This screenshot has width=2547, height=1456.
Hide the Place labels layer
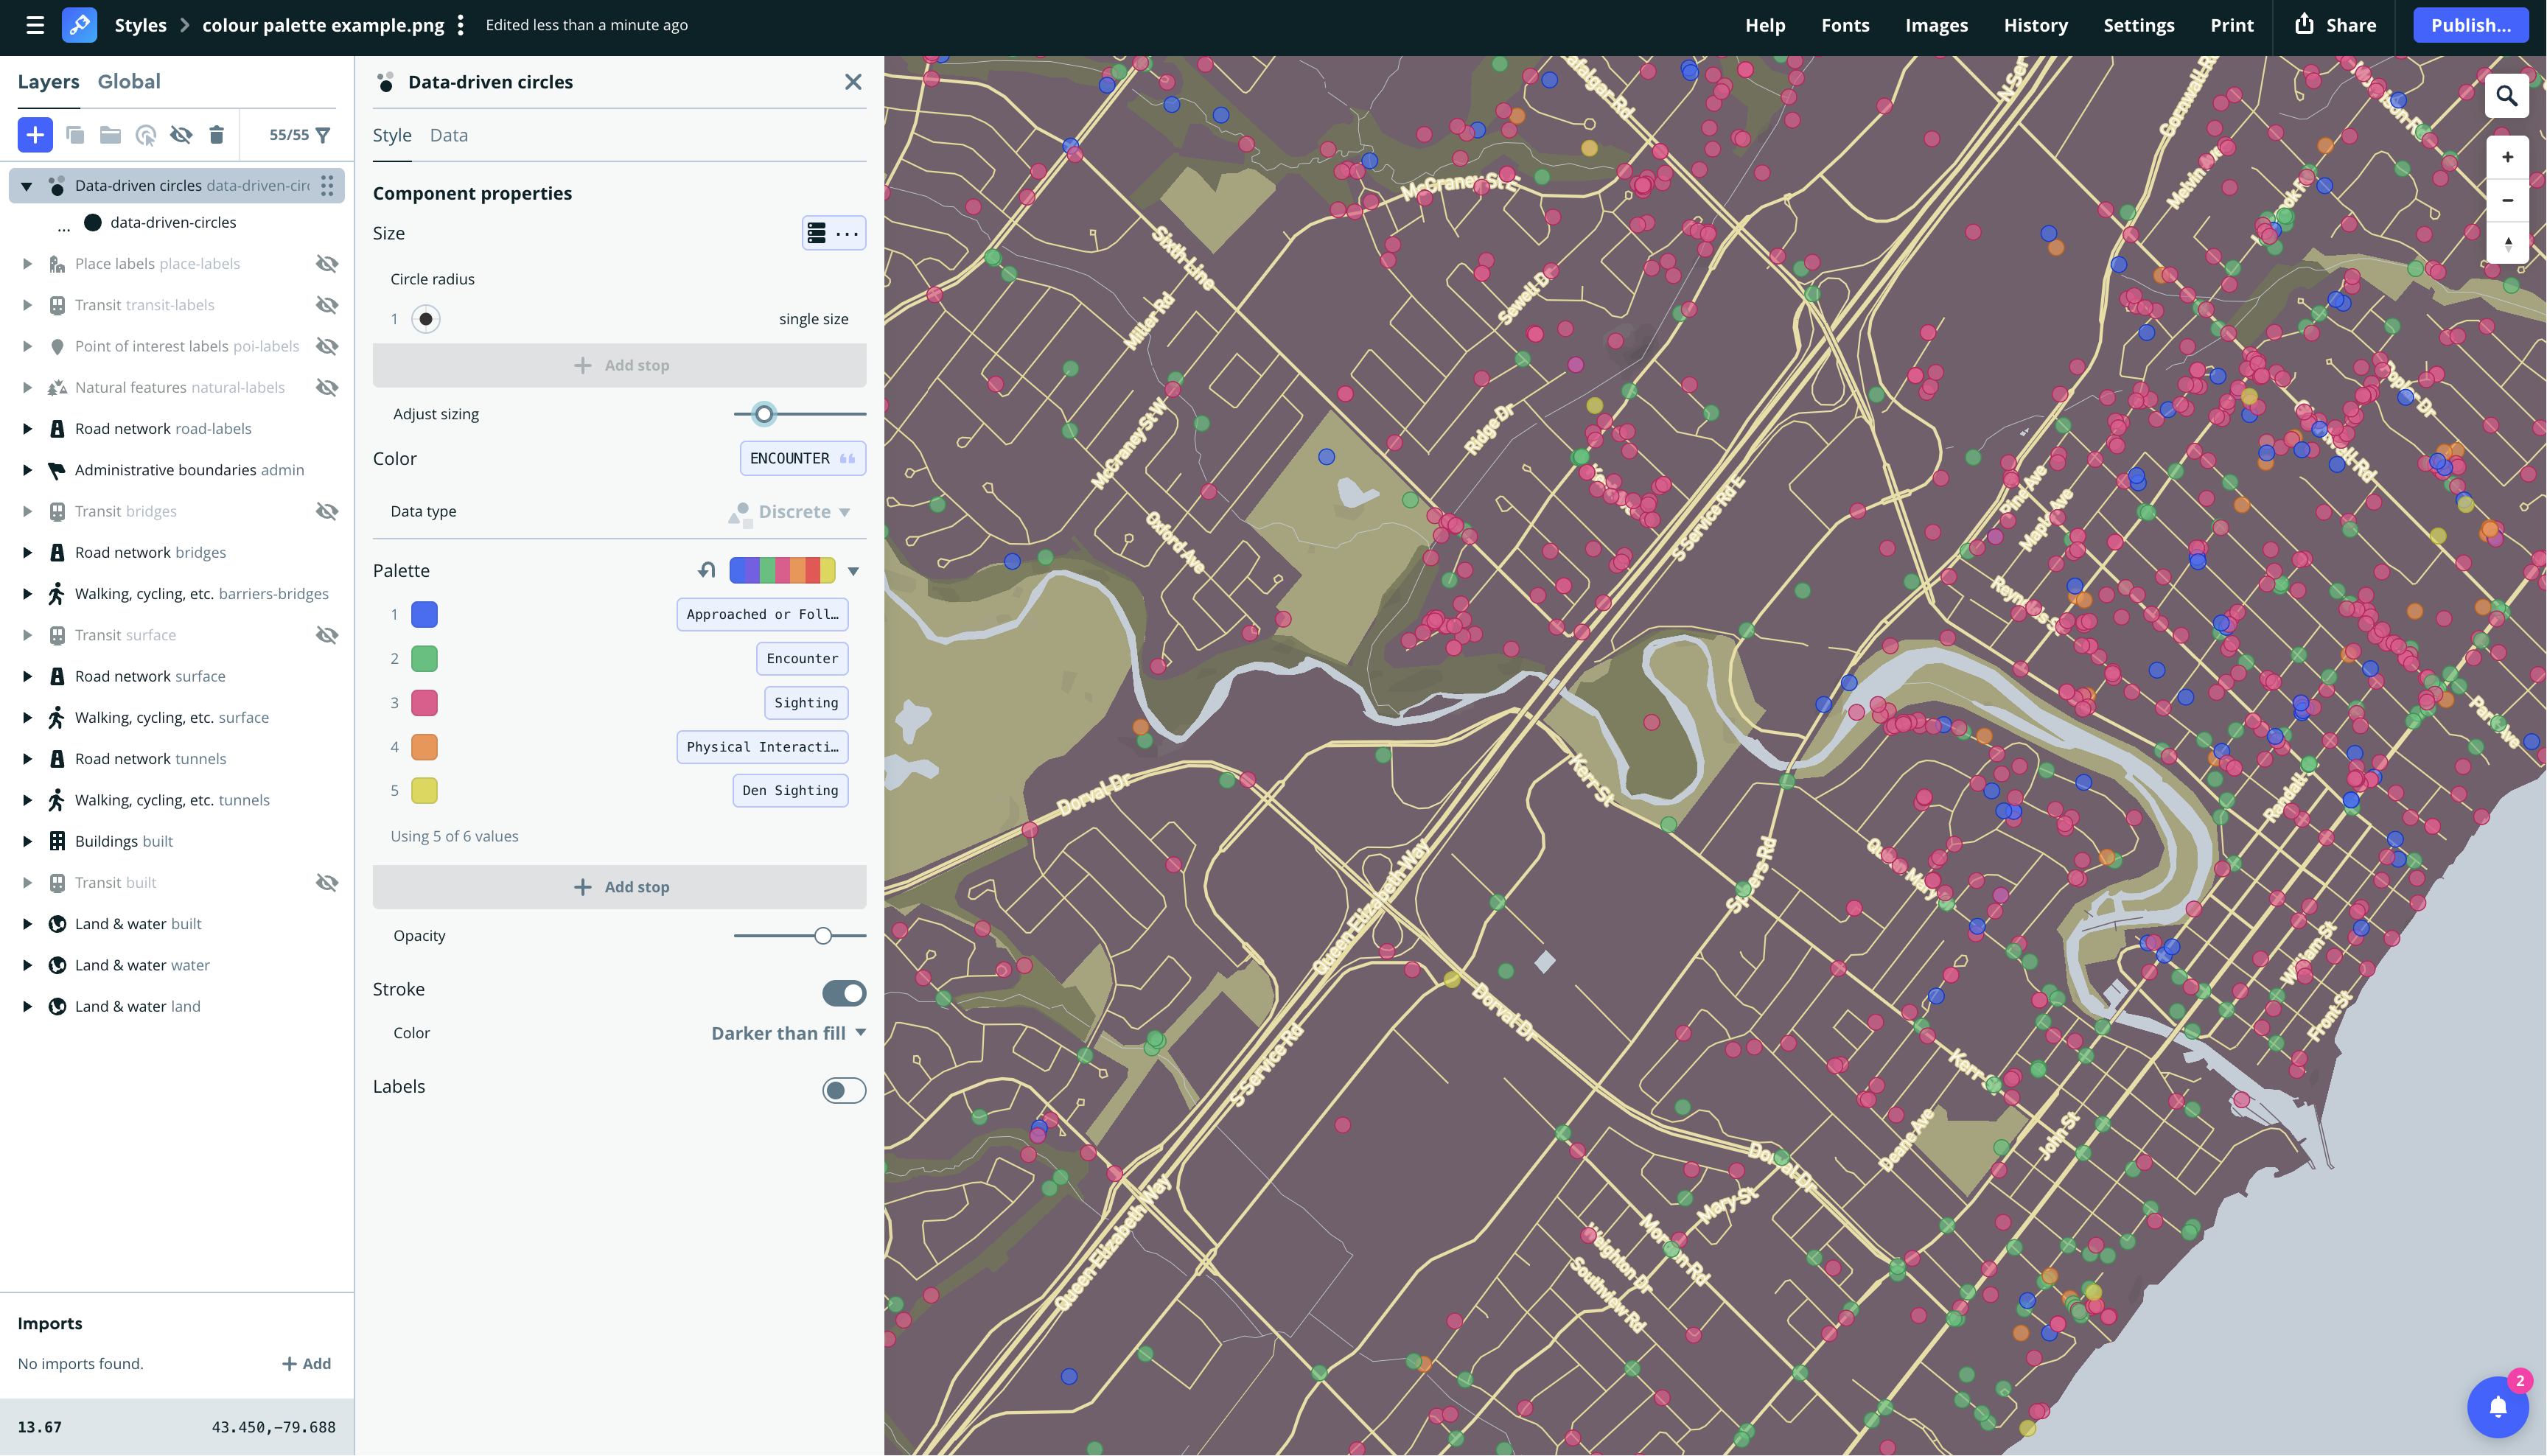(327, 263)
